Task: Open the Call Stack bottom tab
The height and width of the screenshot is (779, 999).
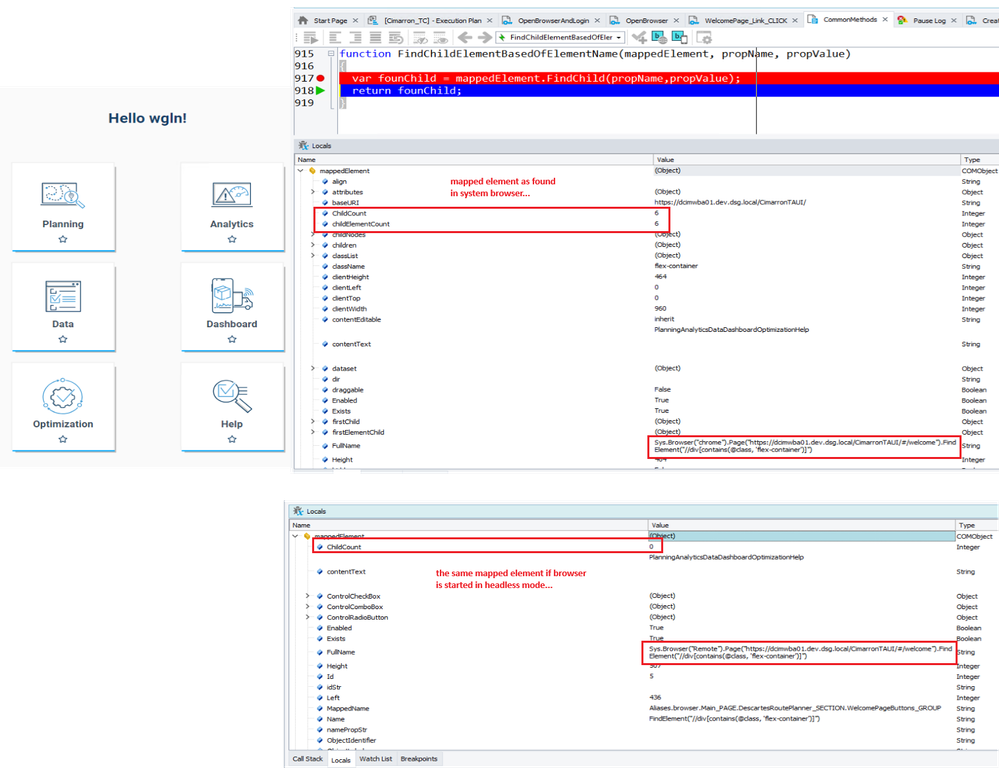Action: click(x=308, y=759)
